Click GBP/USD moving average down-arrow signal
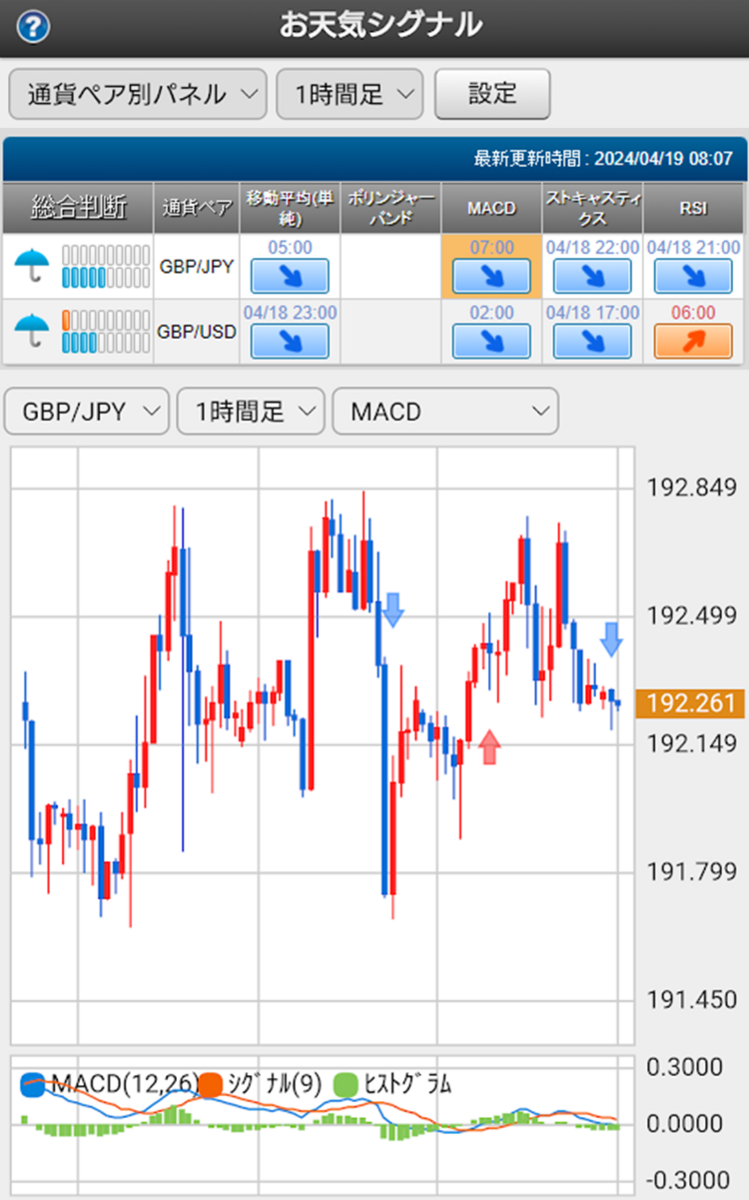 pos(289,341)
